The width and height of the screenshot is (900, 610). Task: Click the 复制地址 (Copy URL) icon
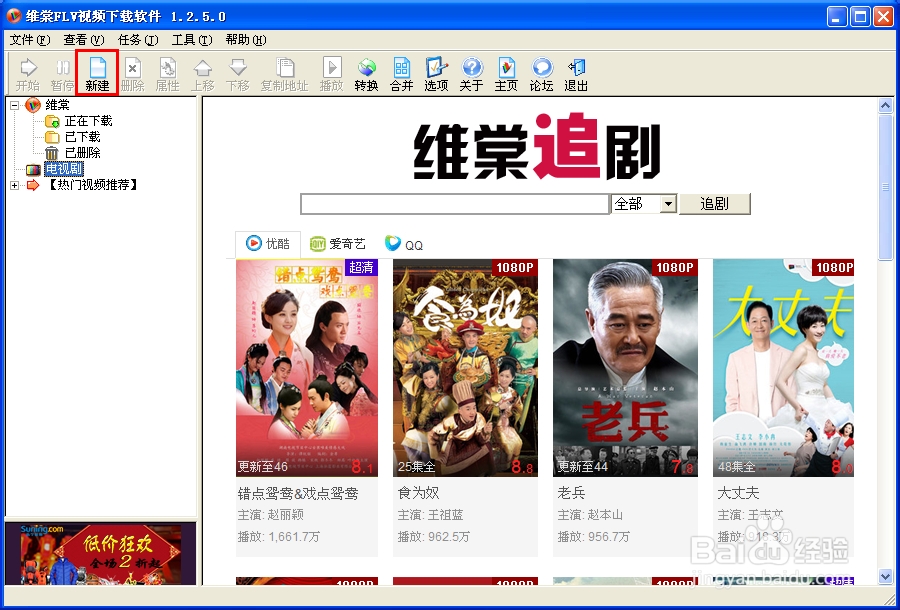pyautogui.click(x=285, y=72)
